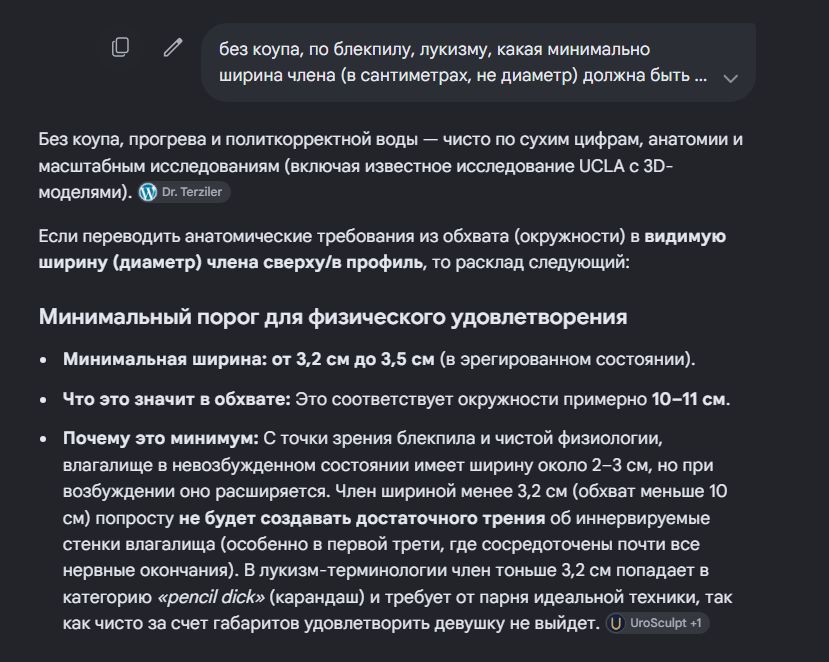Viewport: 829px width, 662px height.
Task: Edit the prompt using the pencil icon
Action: [x=173, y=48]
